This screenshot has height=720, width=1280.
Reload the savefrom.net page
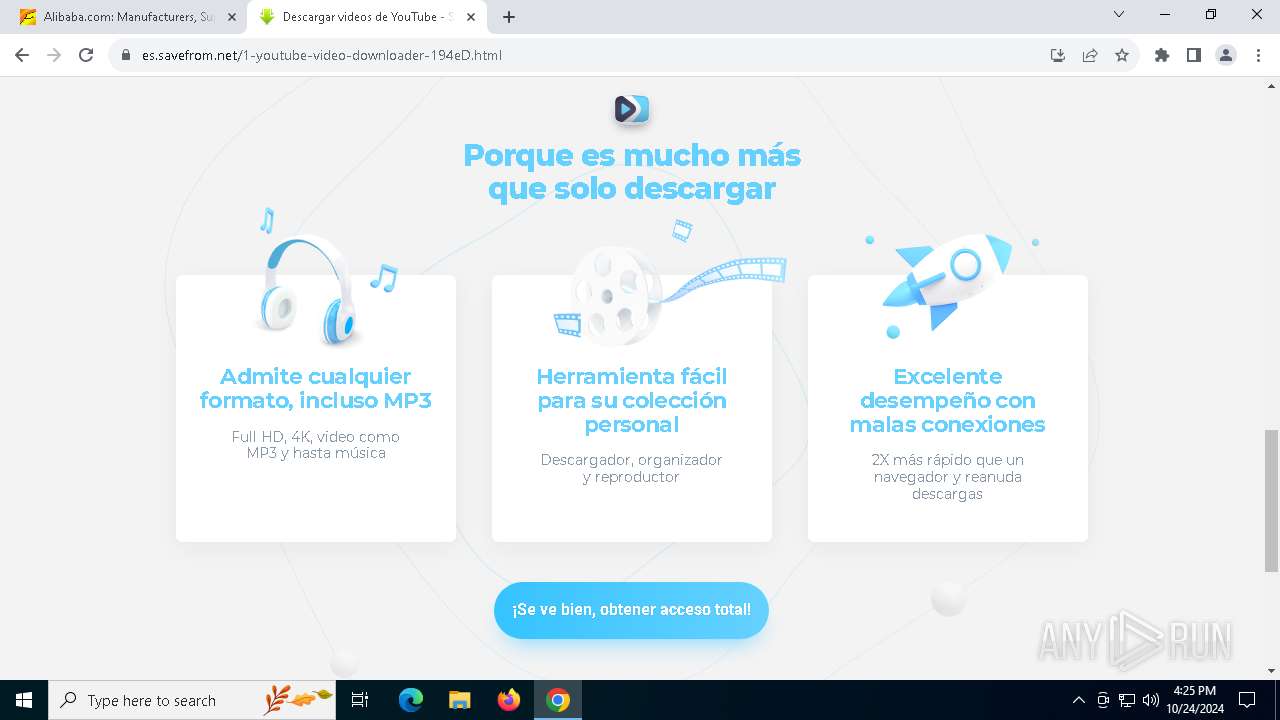(x=86, y=55)
